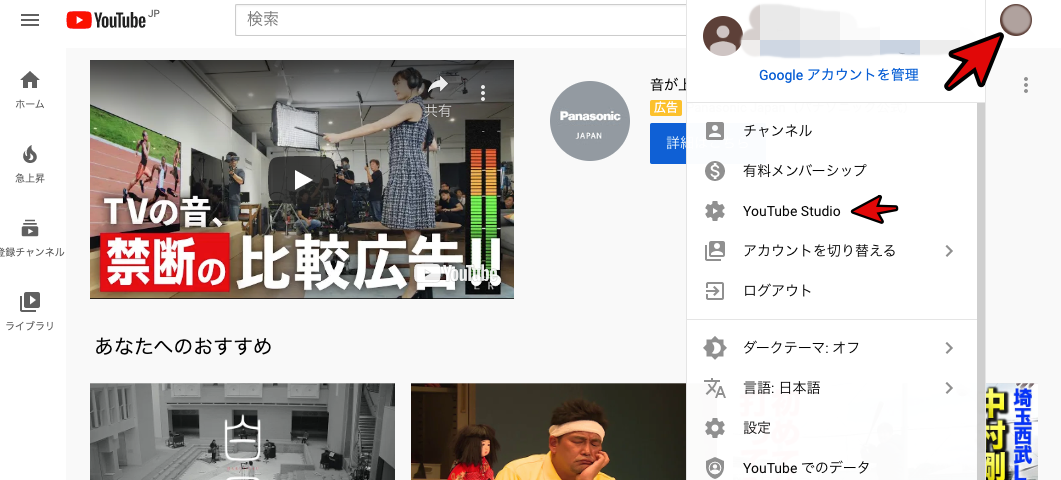Click the logout arrow icon
Screen dimensions: 1061x480
tap(715, 291)
